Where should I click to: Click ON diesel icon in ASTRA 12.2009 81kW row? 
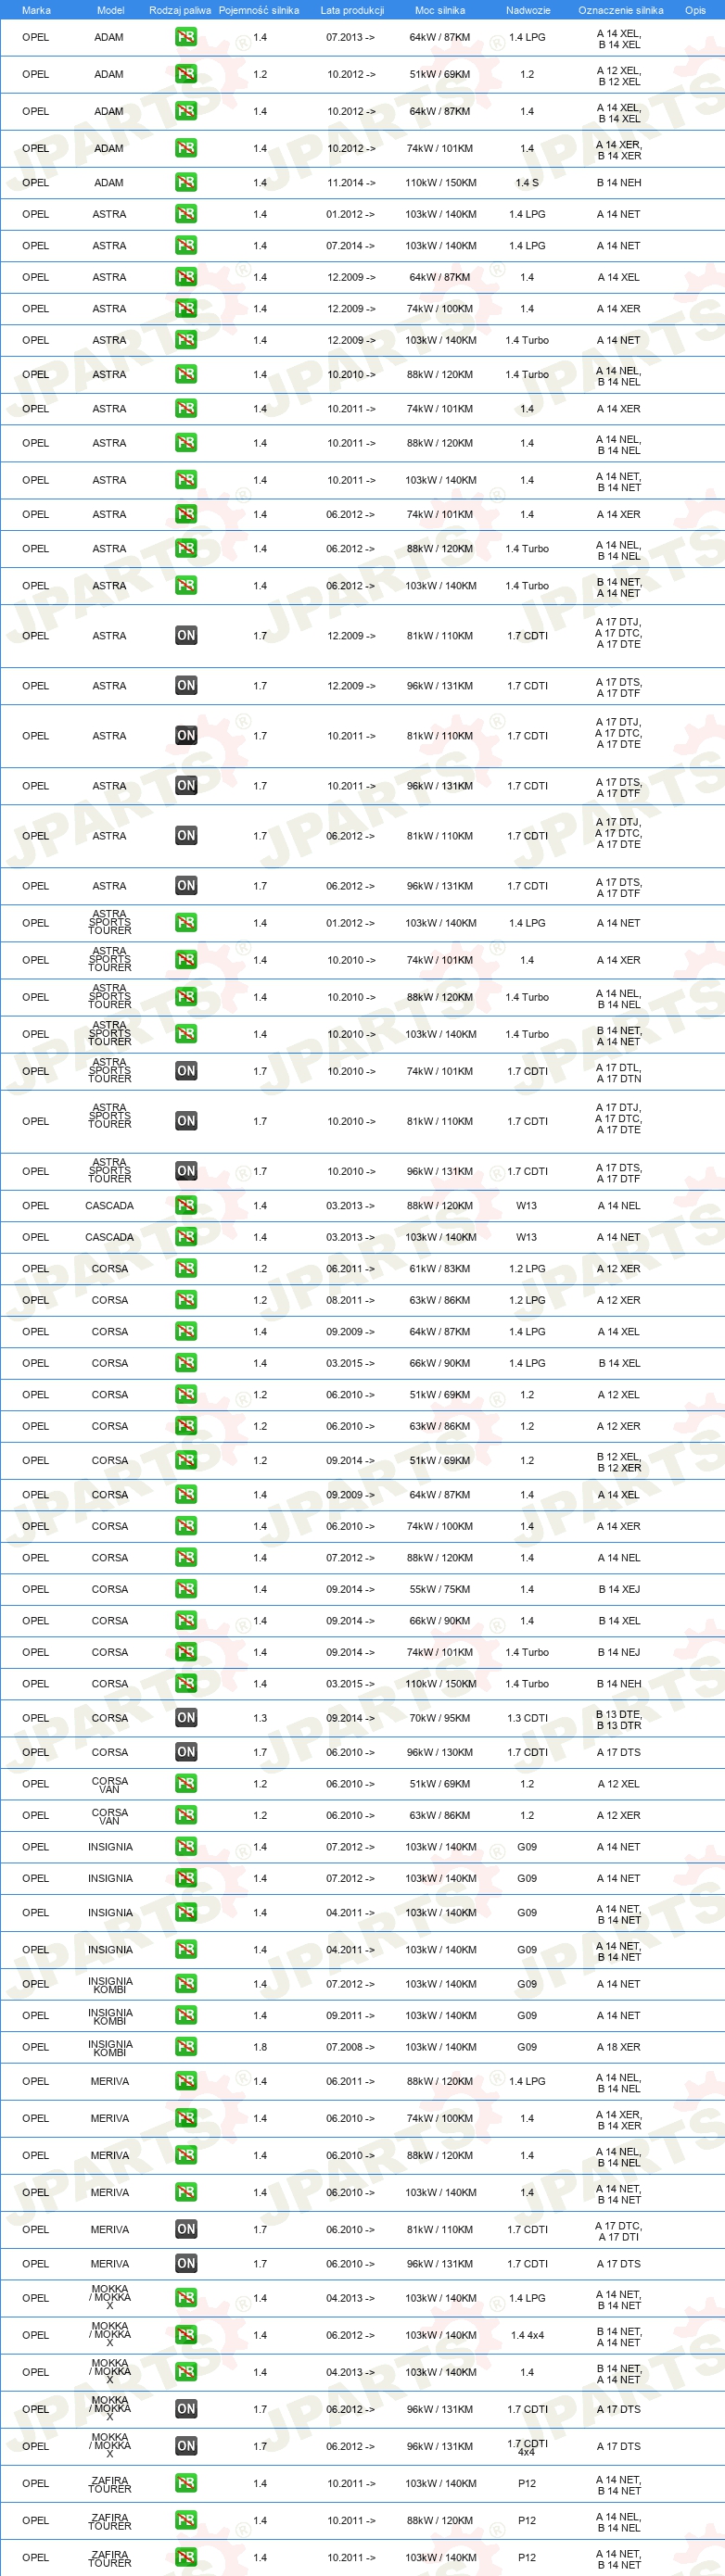186,635
